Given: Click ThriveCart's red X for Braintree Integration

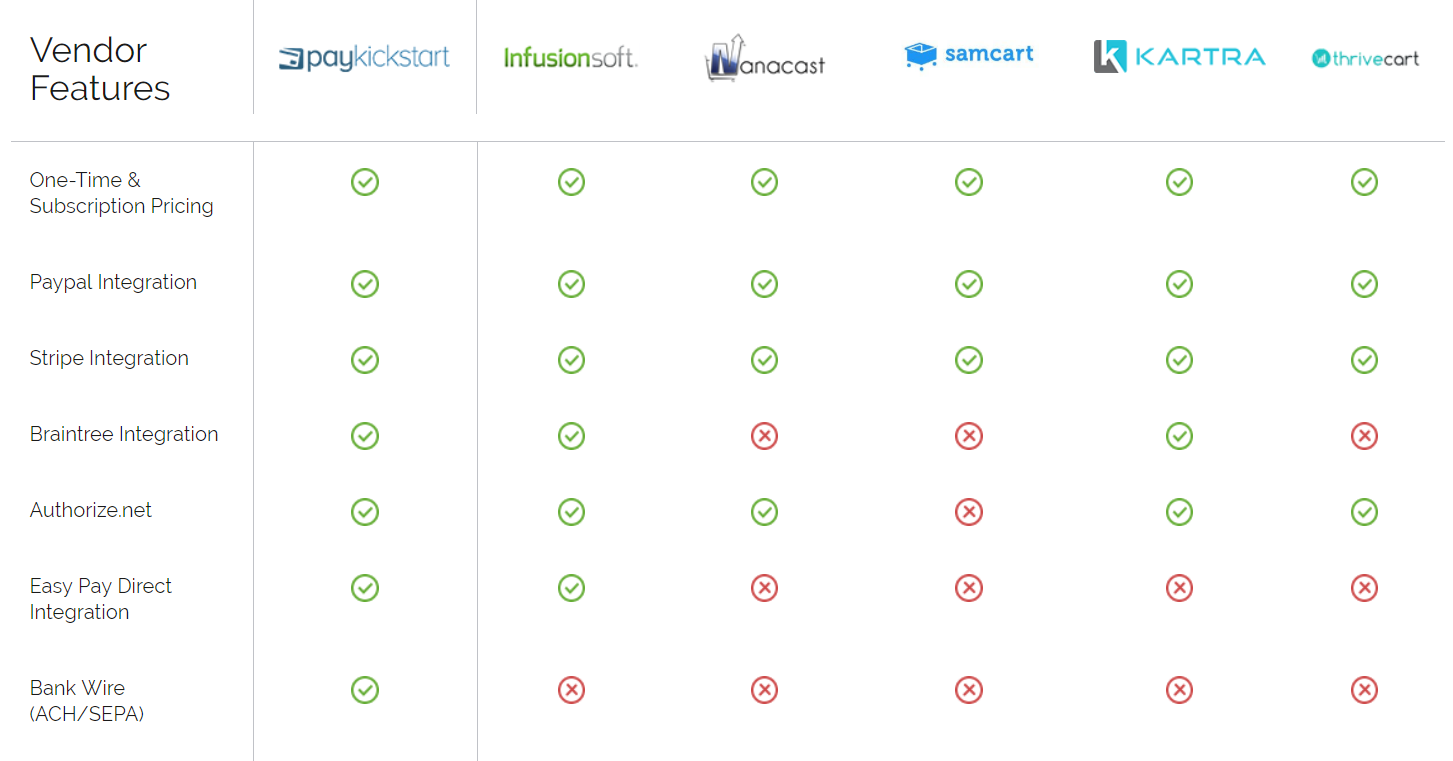Looking at the screenshot, I should (1364, 436).
